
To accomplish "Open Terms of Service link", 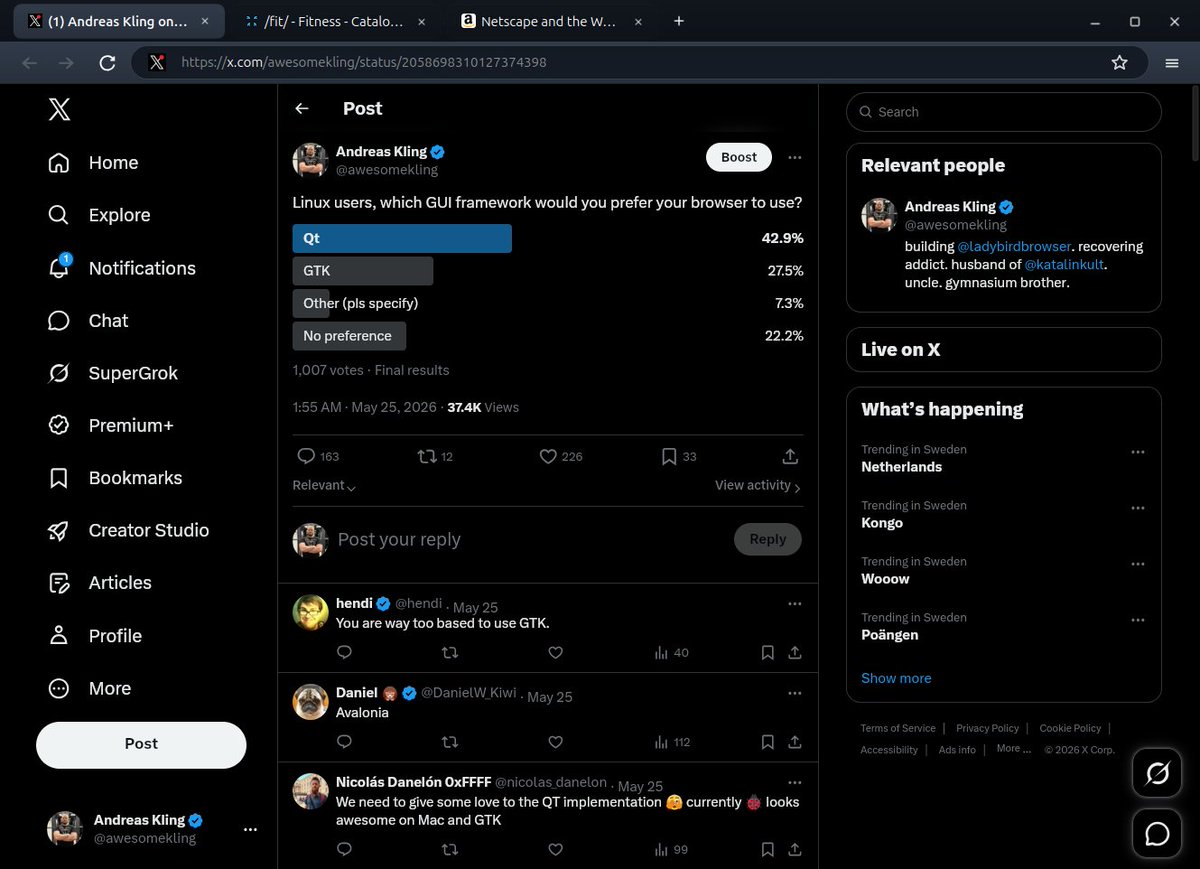I will coord(898,728).
